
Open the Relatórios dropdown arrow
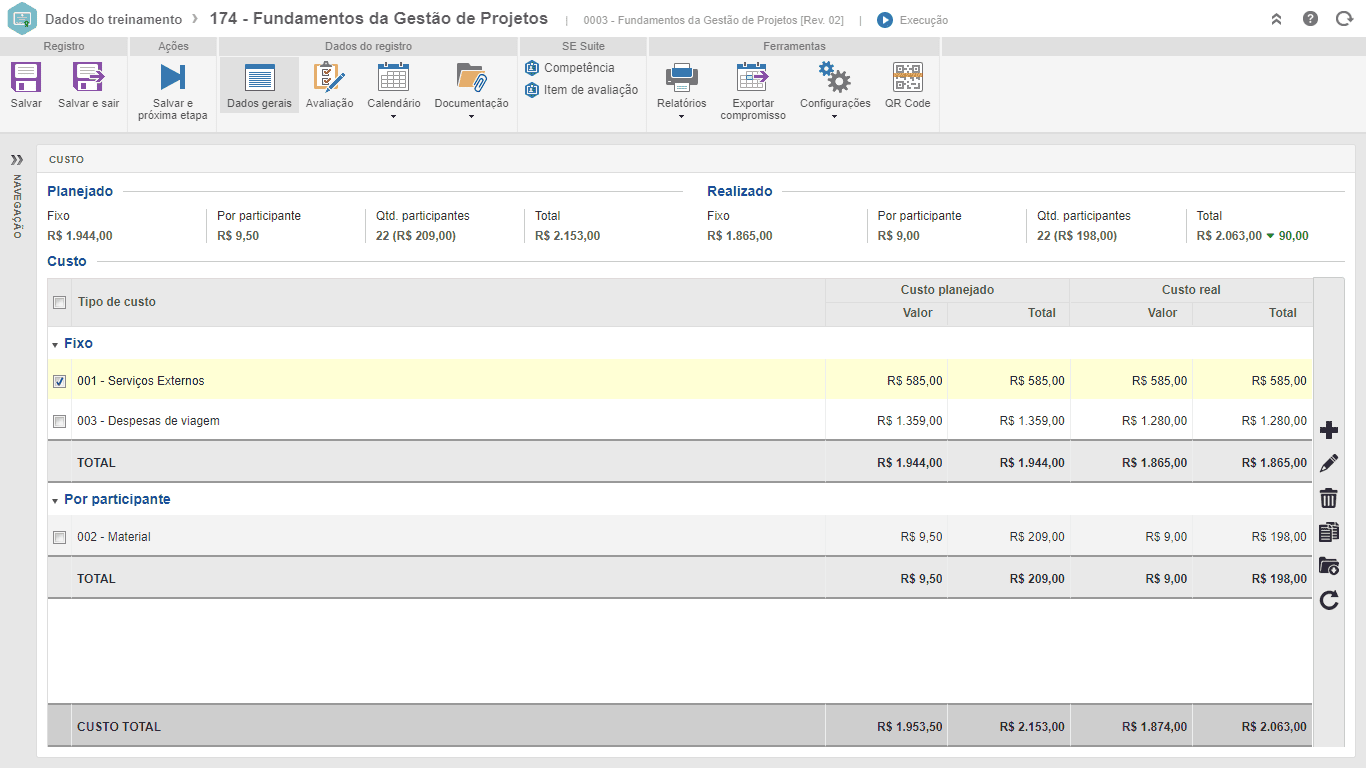[x=682, y=117]
